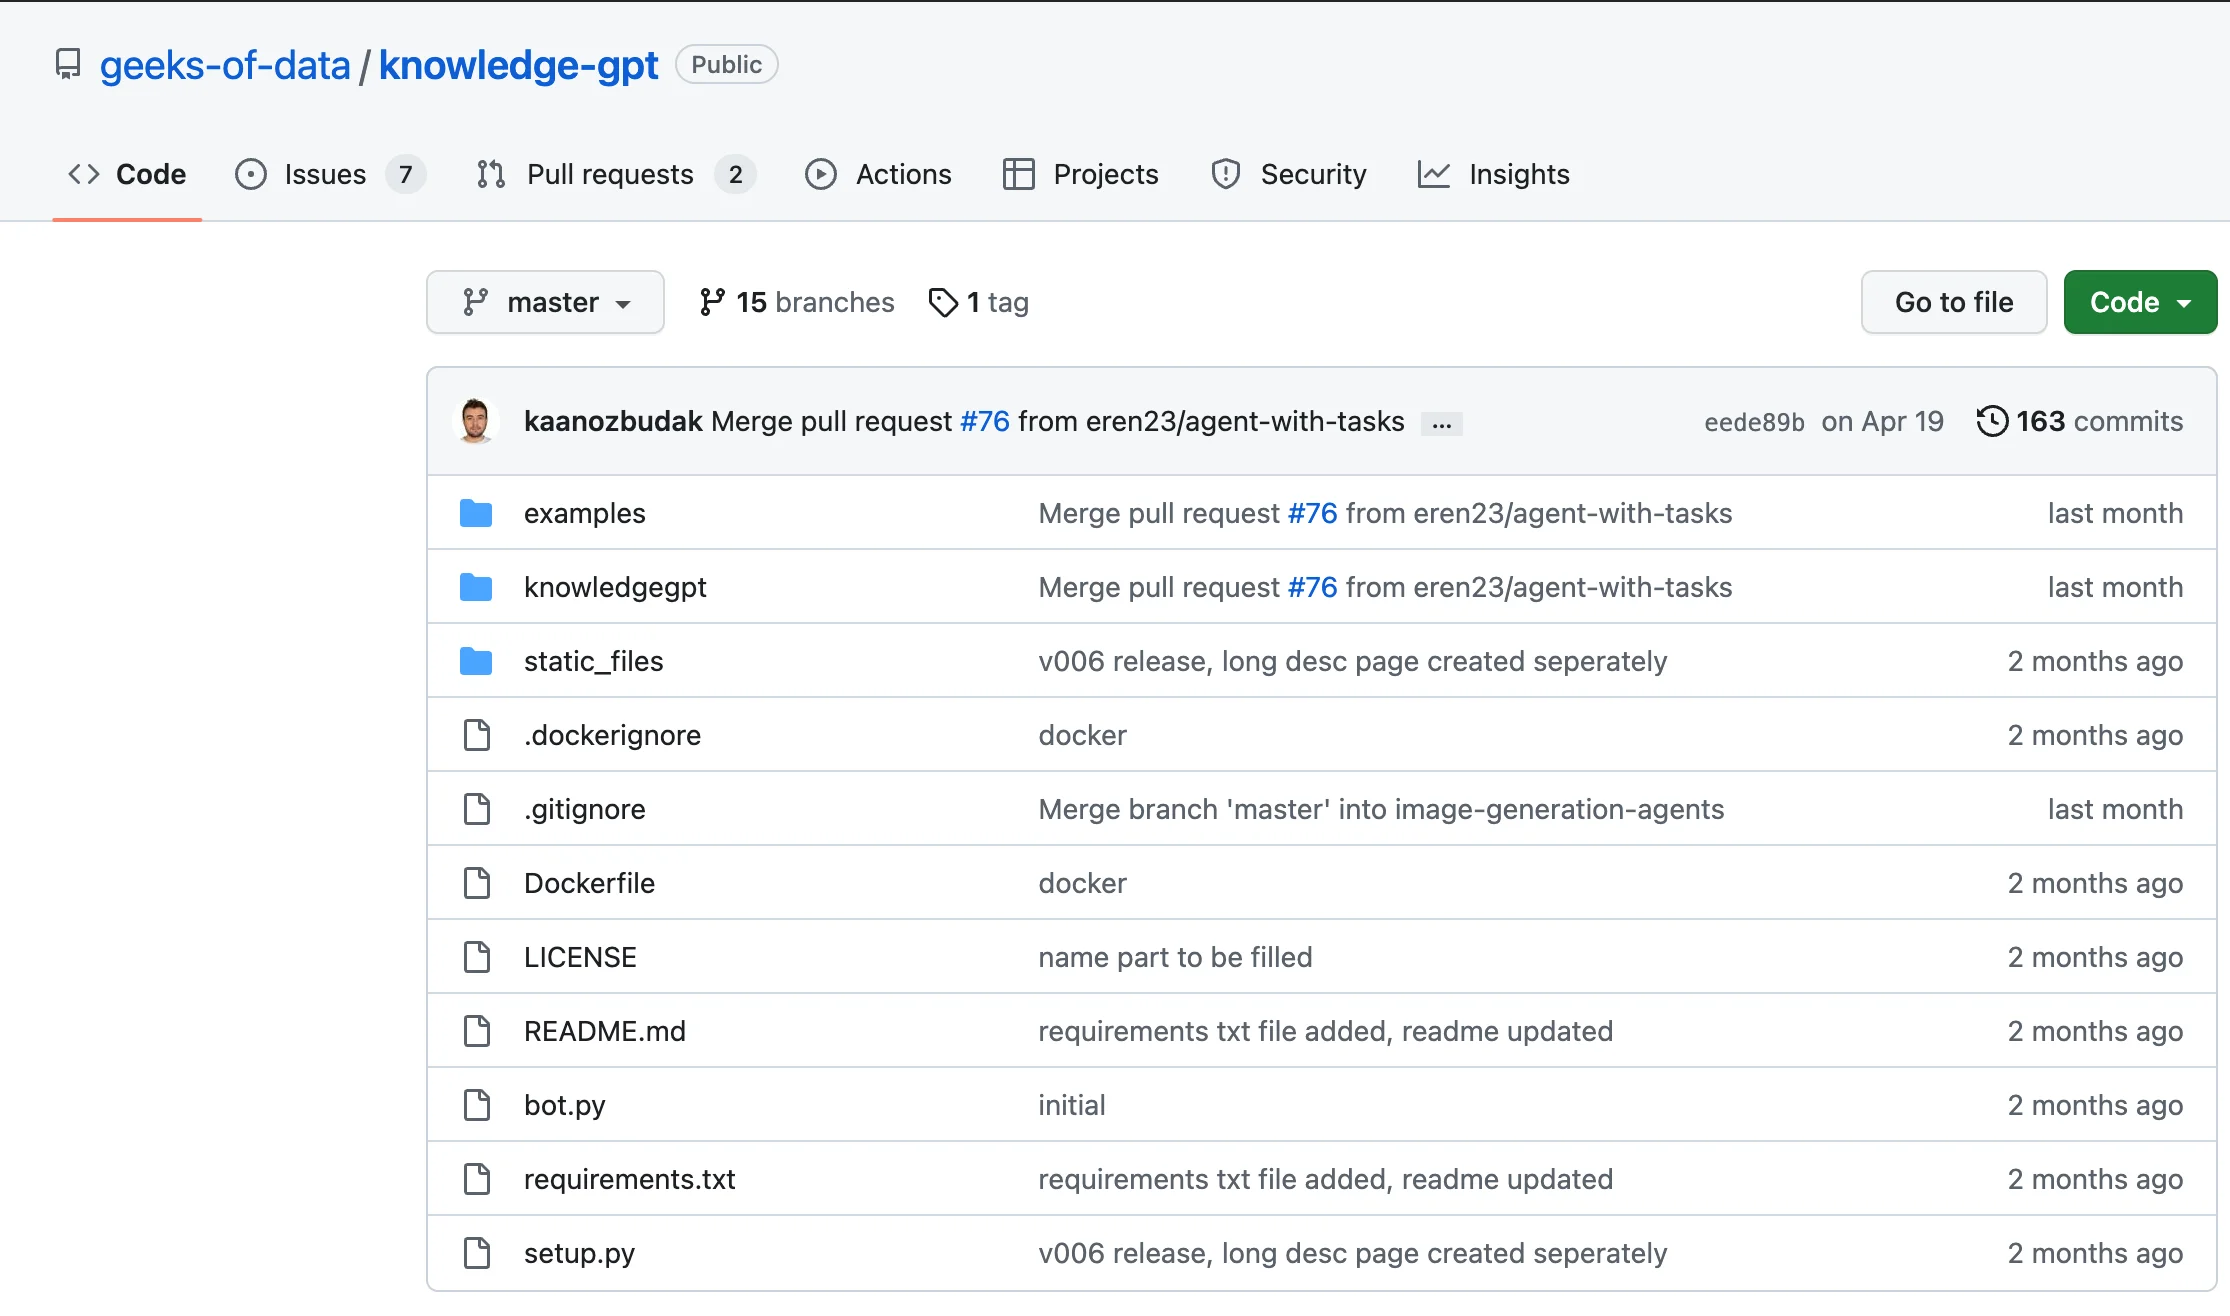Click kaanozbudak's avatar thumbnail

point(476,421)
